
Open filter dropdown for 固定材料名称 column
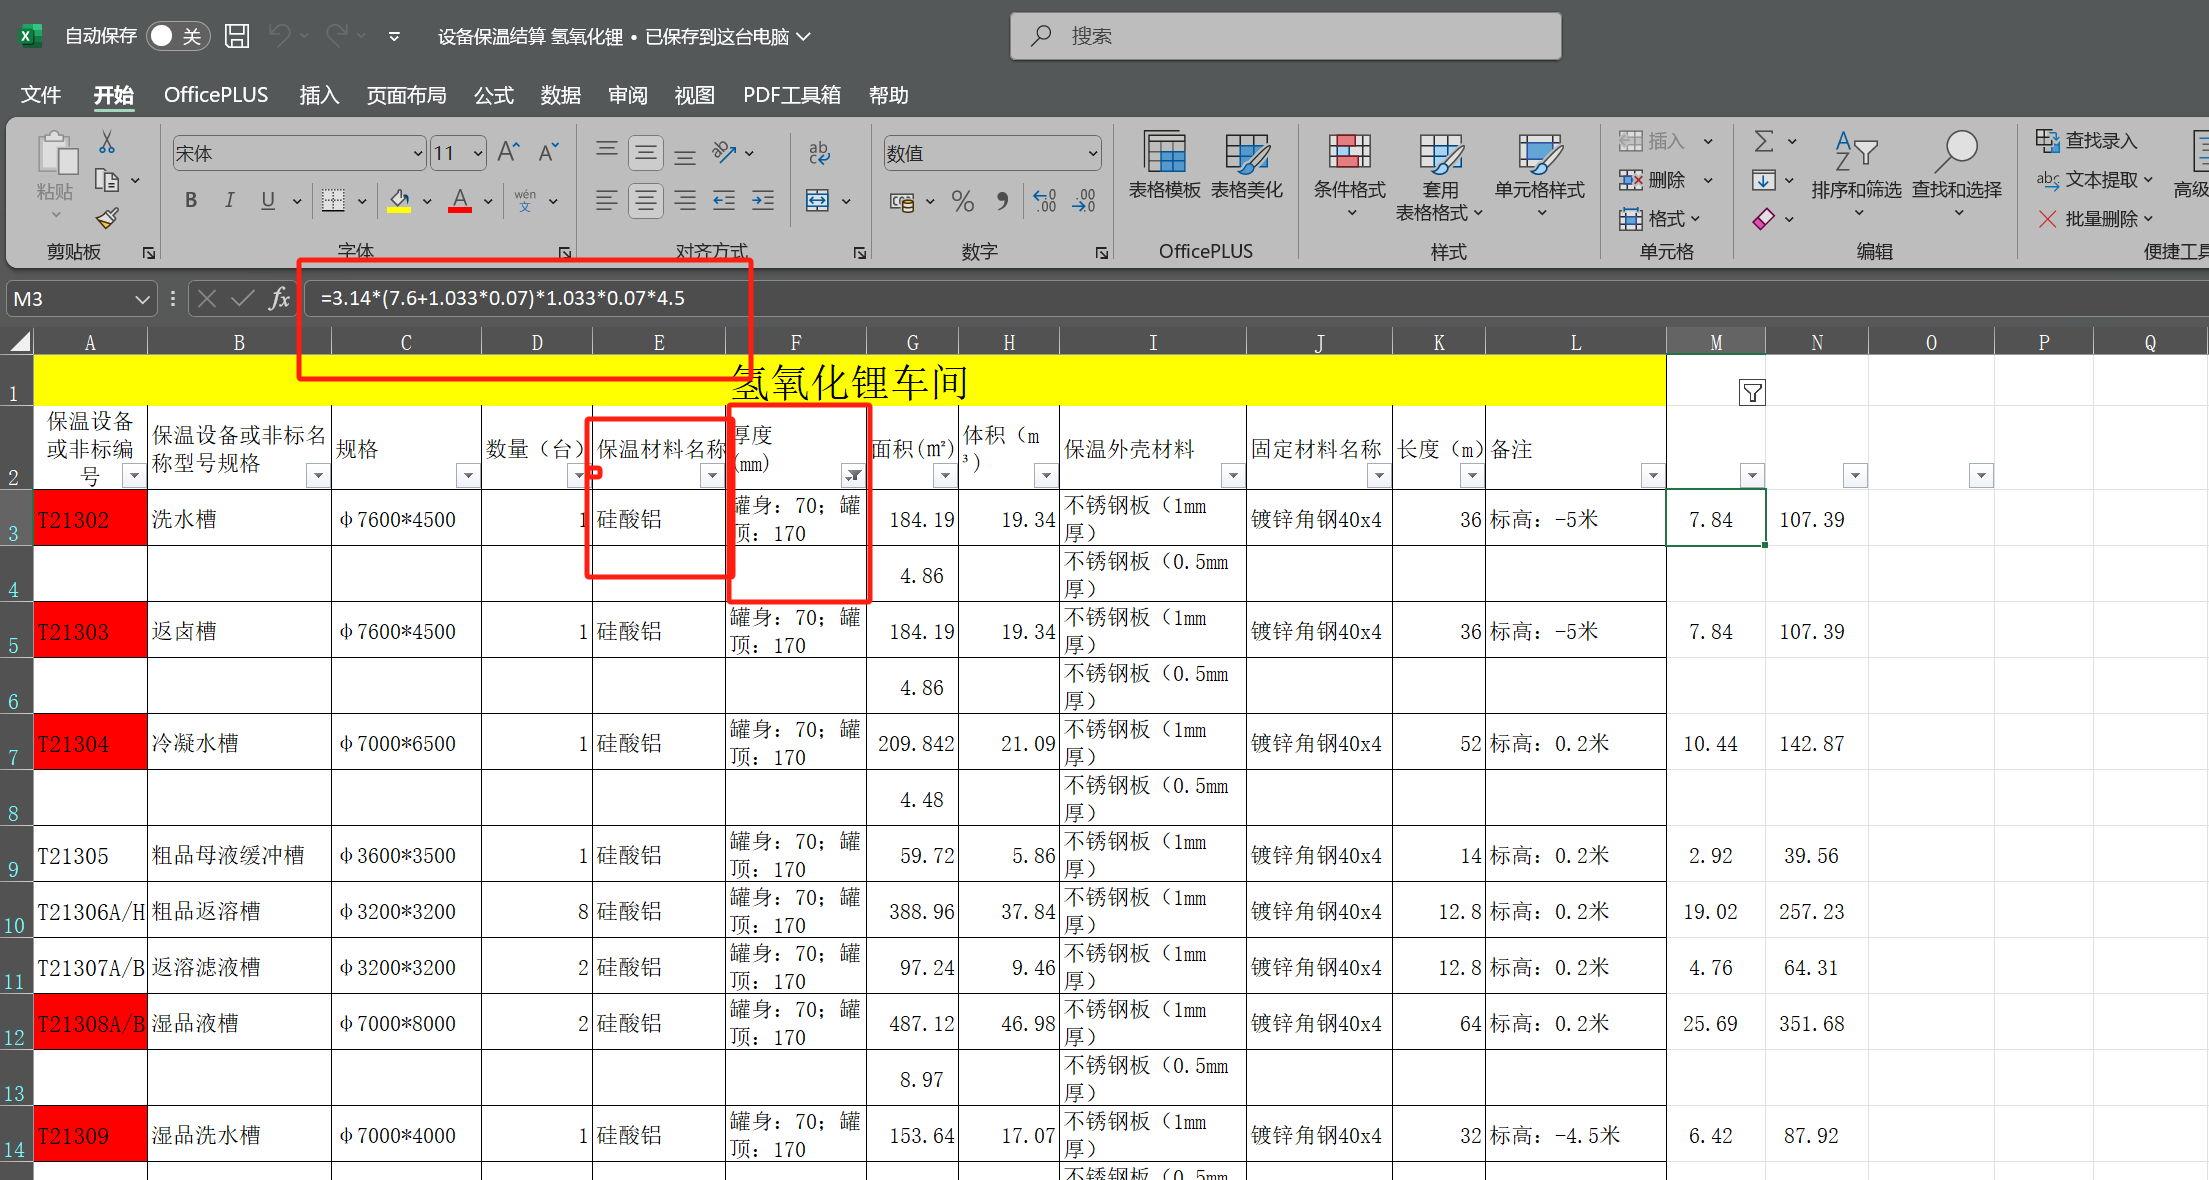click(x=1379, y=476)
